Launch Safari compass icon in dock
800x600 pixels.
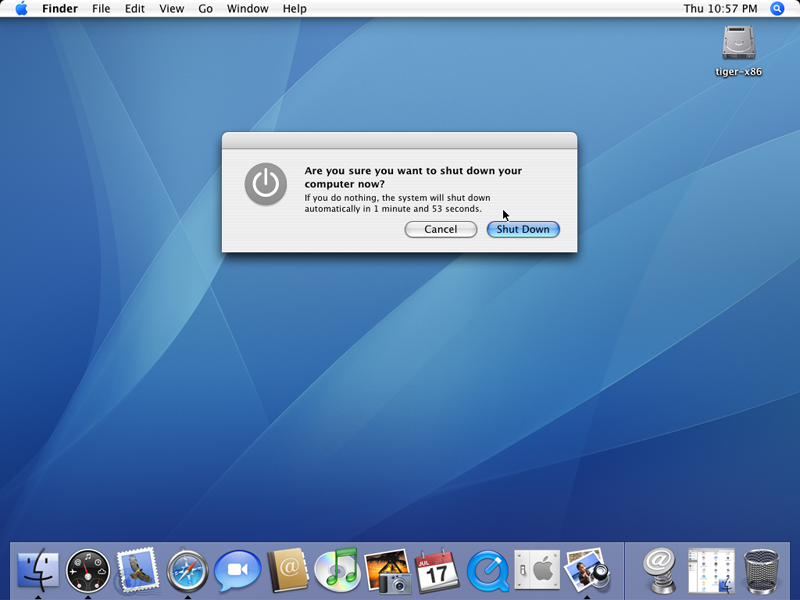click(x=188, y=571)
